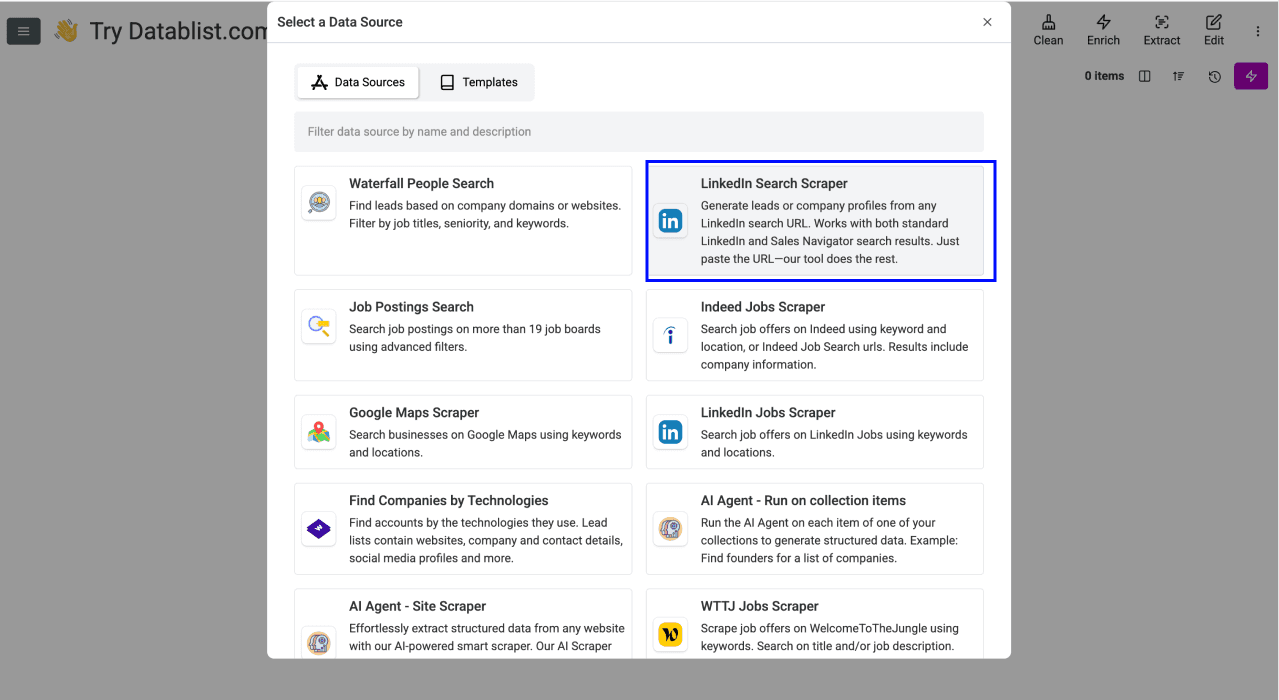This screenshot has width=1279, height=700.
Task: Switch to the Templates tab
Action: pos(477,82)
